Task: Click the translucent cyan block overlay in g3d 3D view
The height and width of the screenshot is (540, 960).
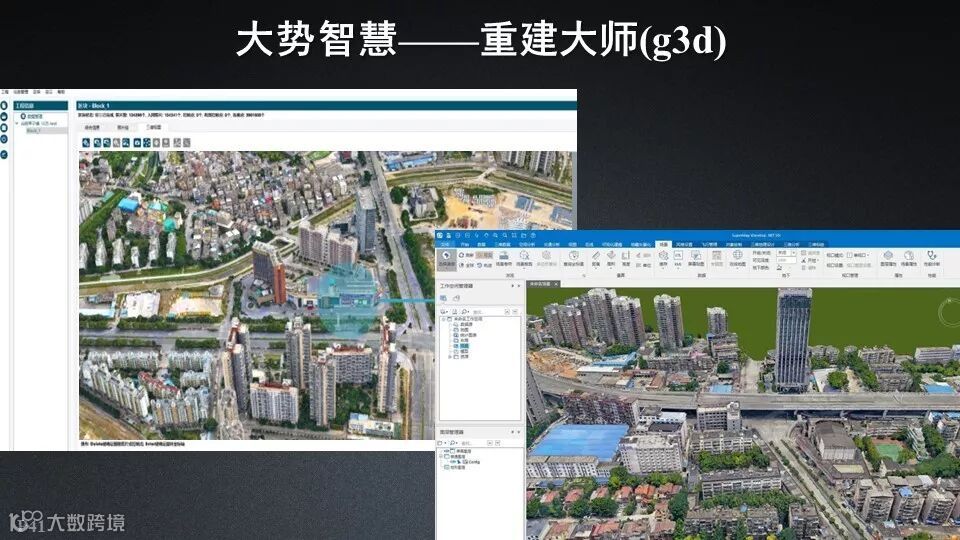Action: pos(347,299)
